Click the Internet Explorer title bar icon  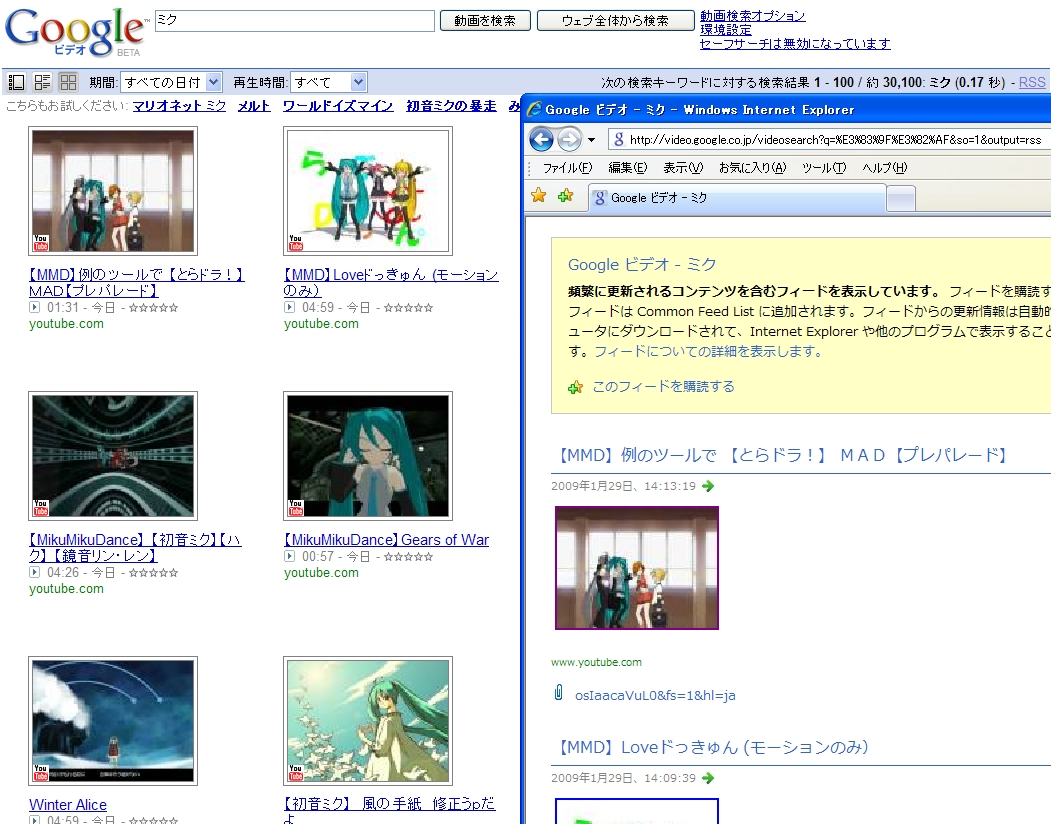(x=534, y=109)
